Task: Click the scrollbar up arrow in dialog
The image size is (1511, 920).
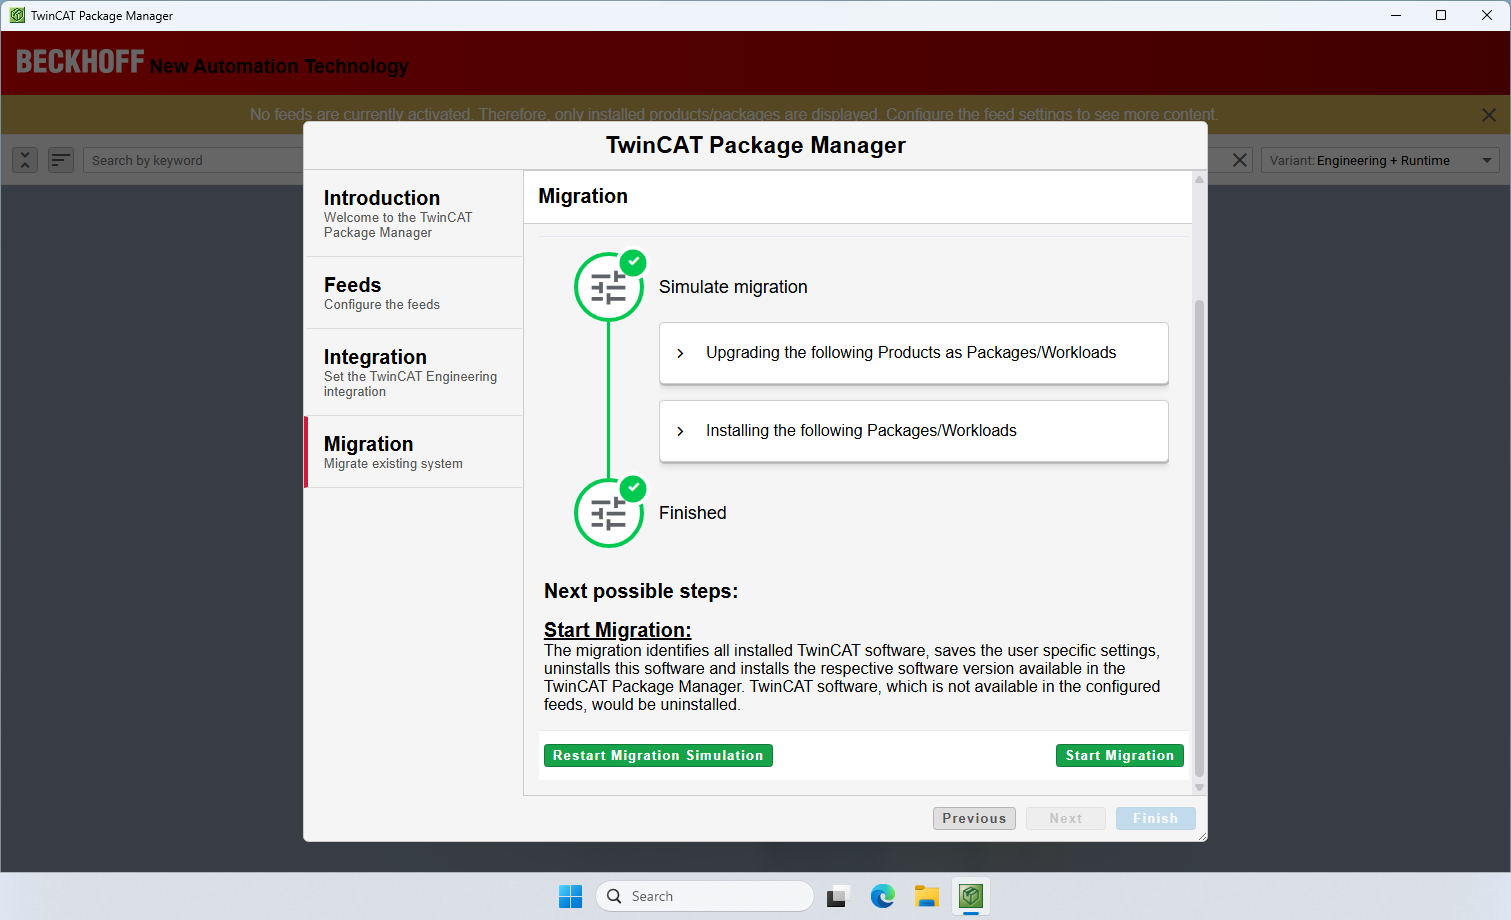Action: coord(1199,179)
